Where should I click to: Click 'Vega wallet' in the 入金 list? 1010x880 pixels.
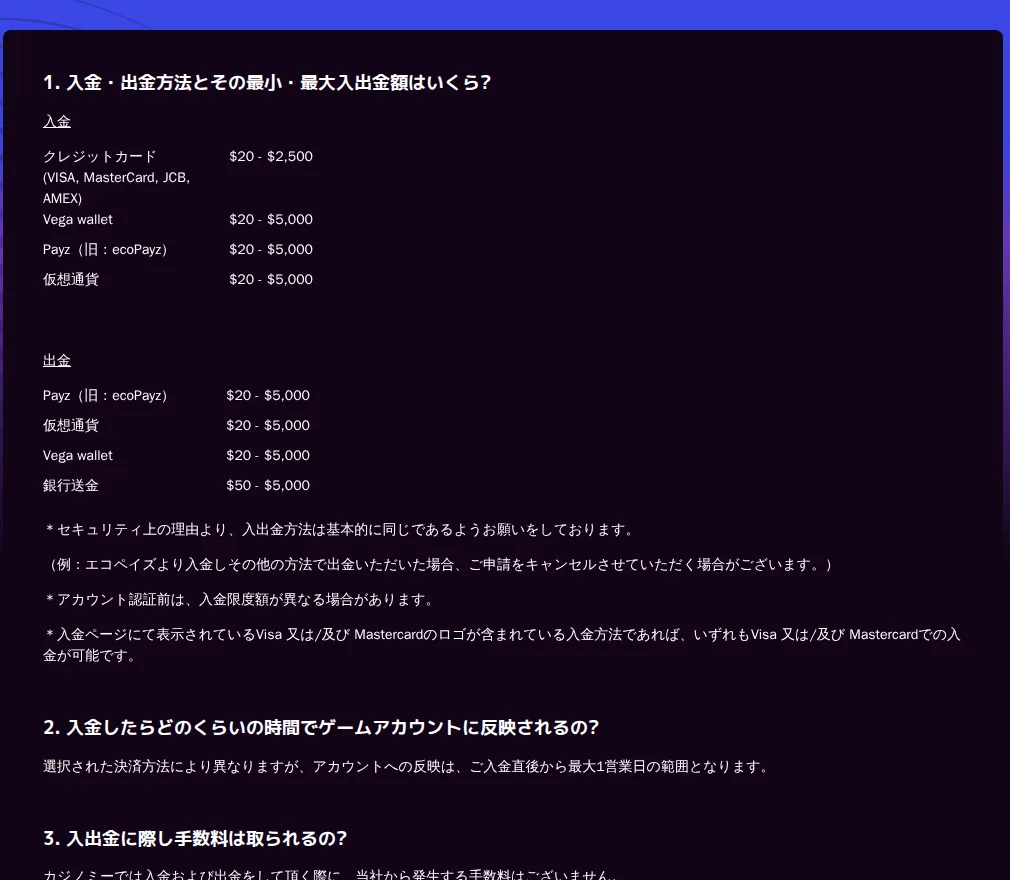pyautogui.click(x=77, y=220)
